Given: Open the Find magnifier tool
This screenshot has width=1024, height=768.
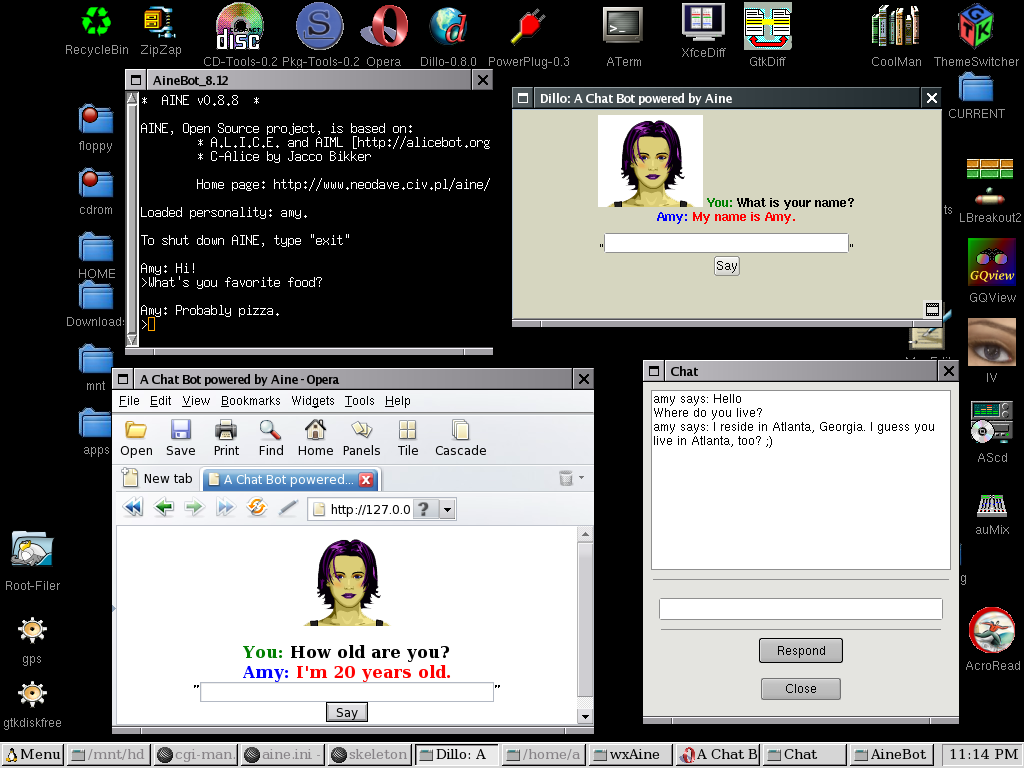Looking at the screenshot, I should [271, 437].
